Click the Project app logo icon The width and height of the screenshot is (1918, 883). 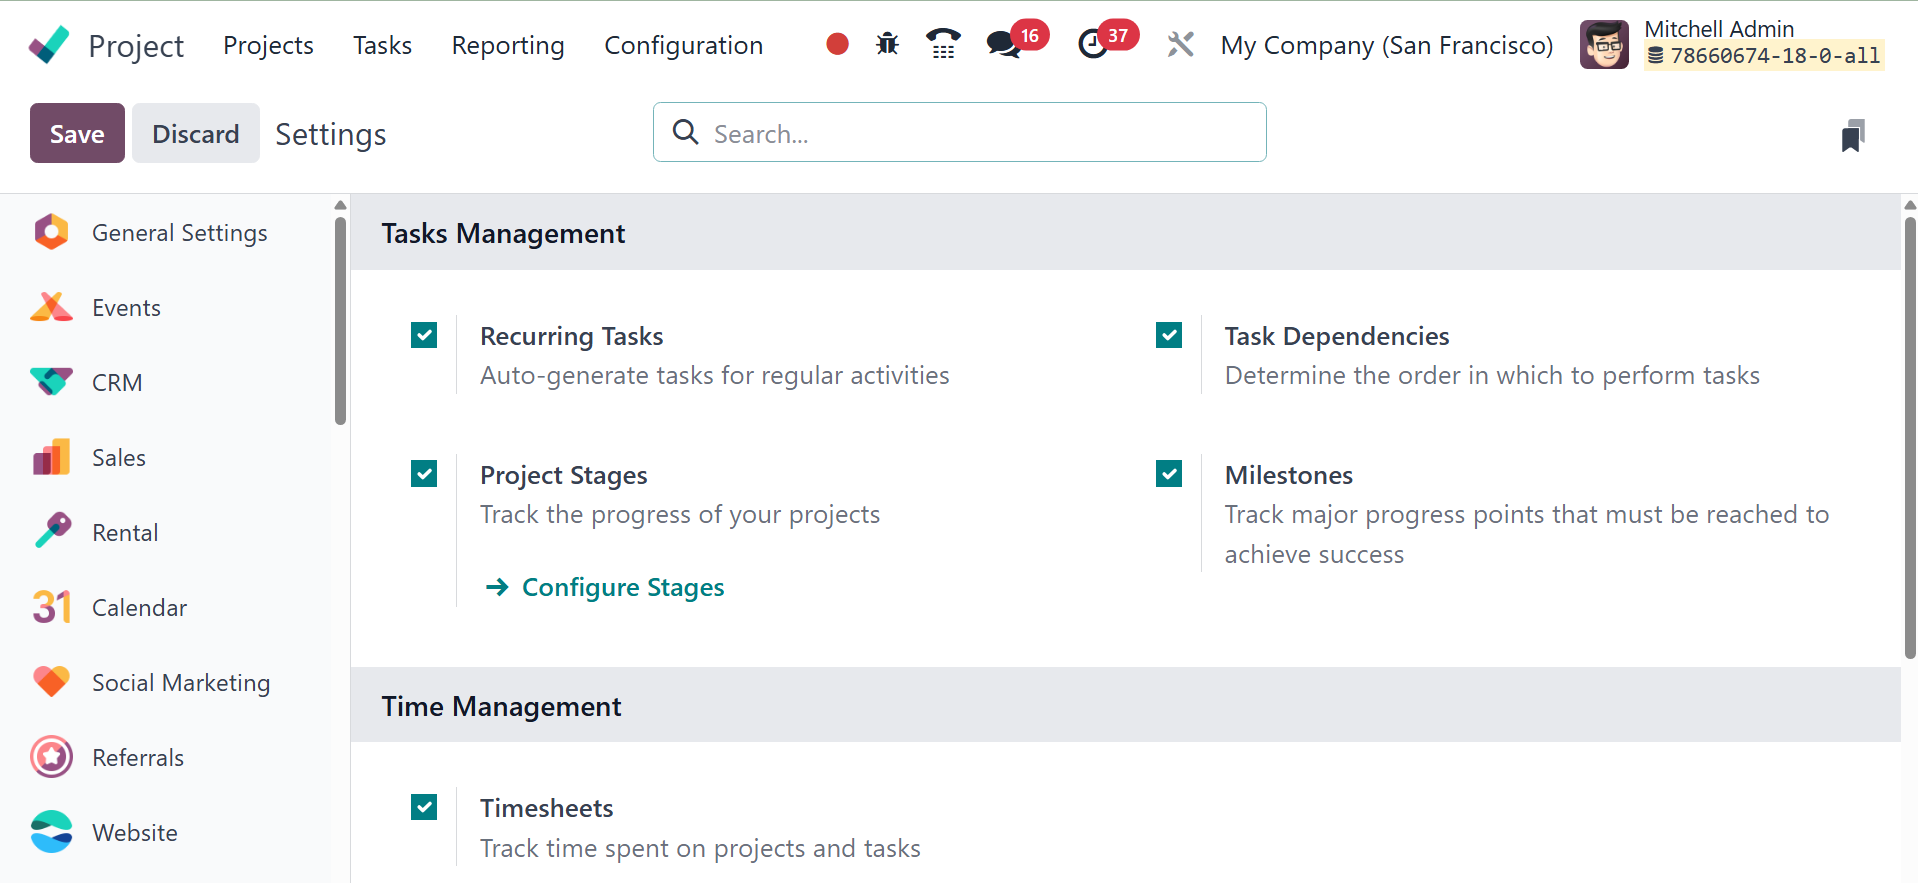(49, 45)
